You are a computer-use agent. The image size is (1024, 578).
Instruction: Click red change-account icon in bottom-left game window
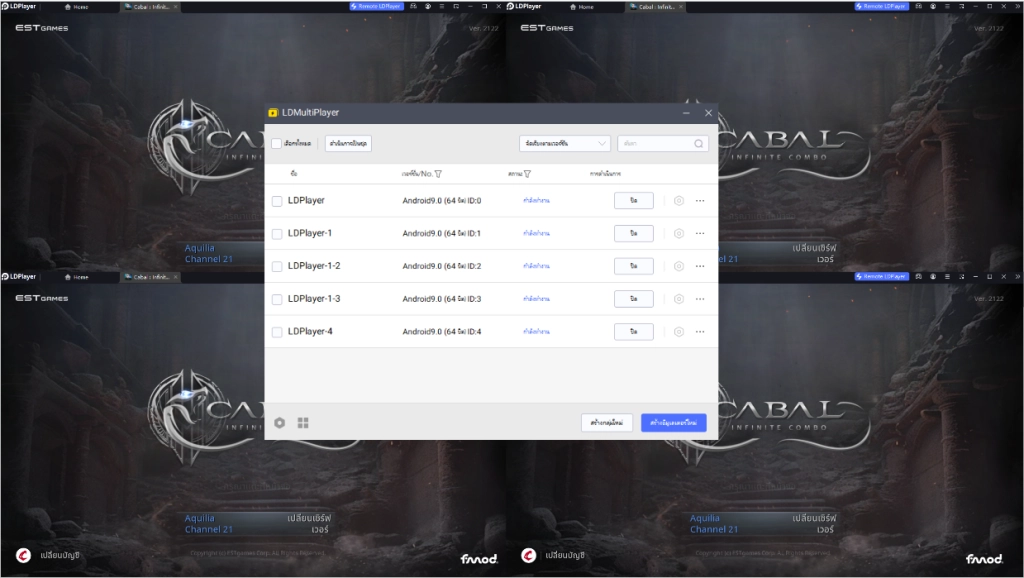[x=24, y=555]
